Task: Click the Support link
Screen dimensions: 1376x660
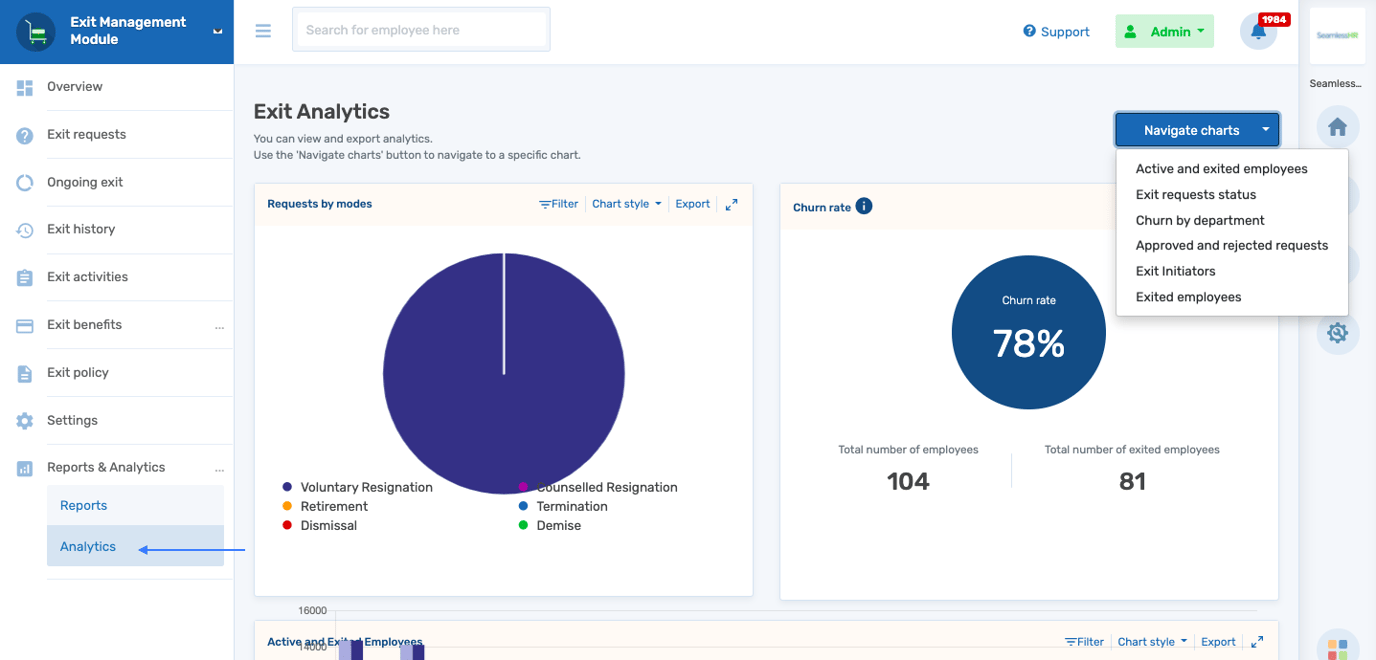Action: pos(1056,31)
